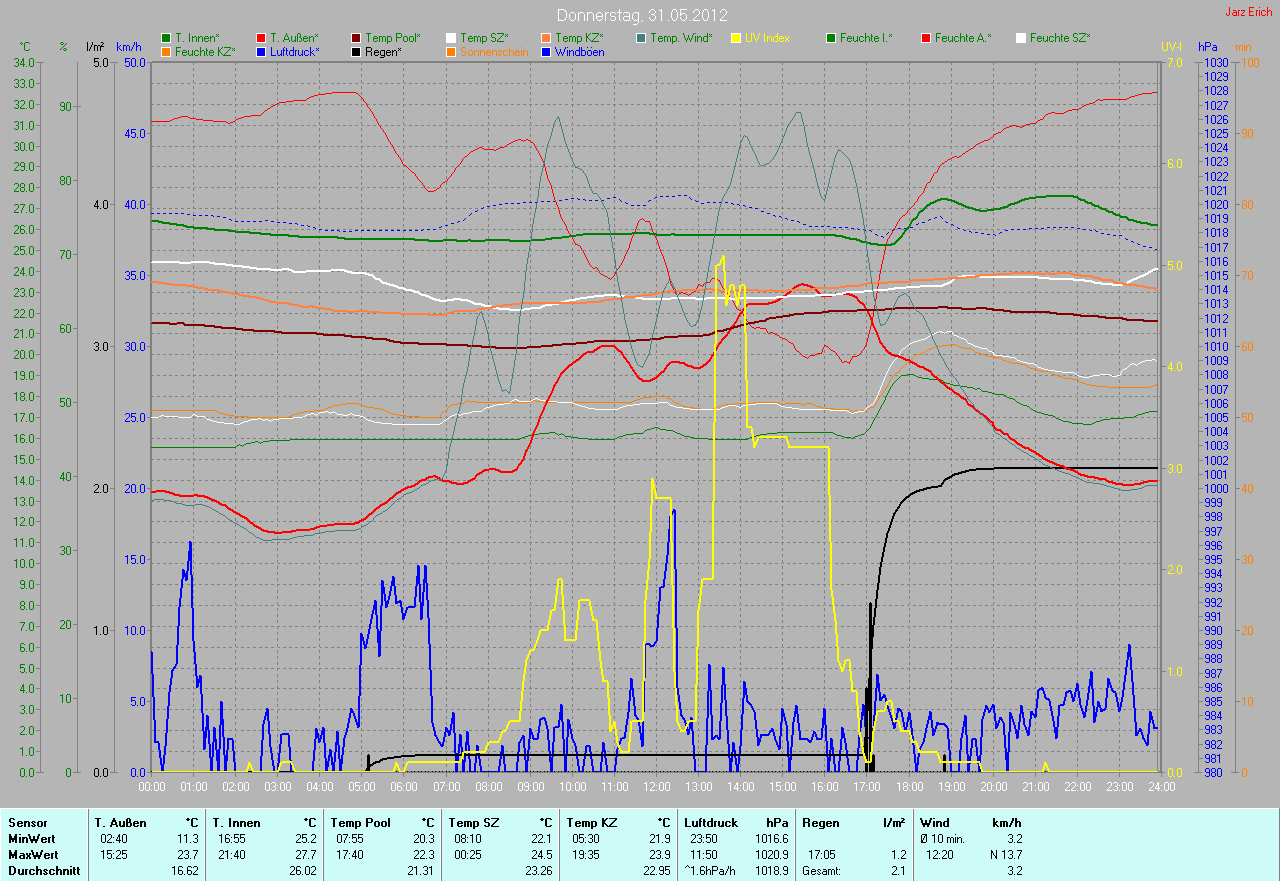Click the 12:00 marker on time axis

pyautogui.click(x=657, y=787)
